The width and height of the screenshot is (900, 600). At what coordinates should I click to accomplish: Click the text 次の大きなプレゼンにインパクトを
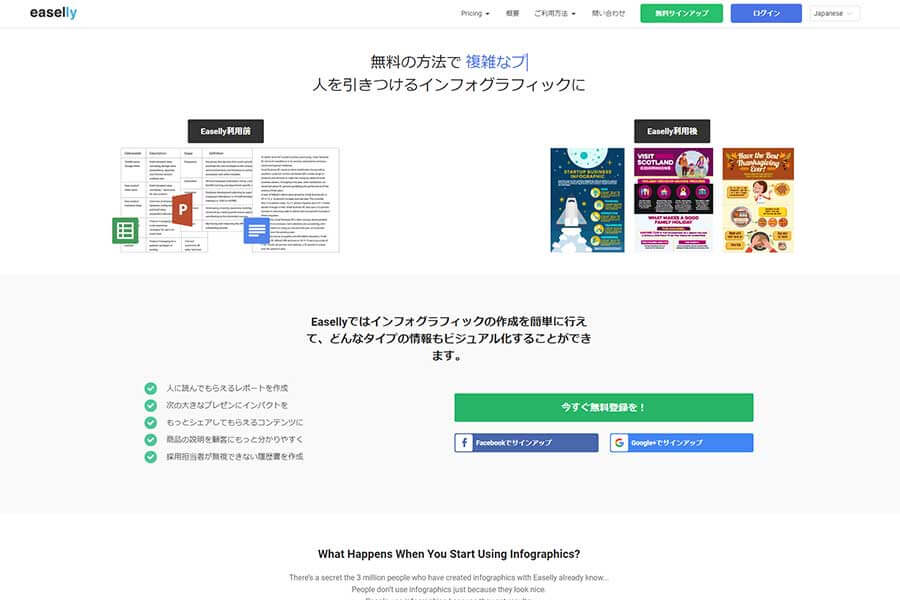(x=227, y=405)
